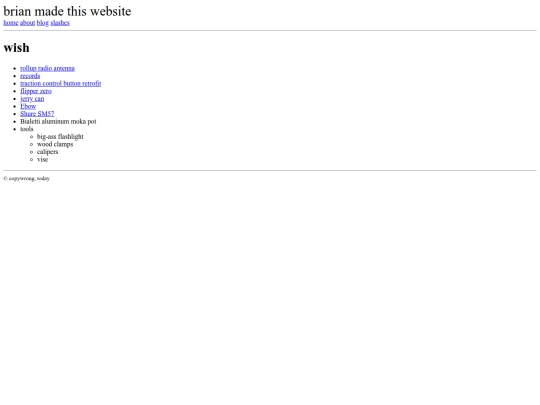
Task: Click the site title 'brian made this website'
Action: [67, 11]
